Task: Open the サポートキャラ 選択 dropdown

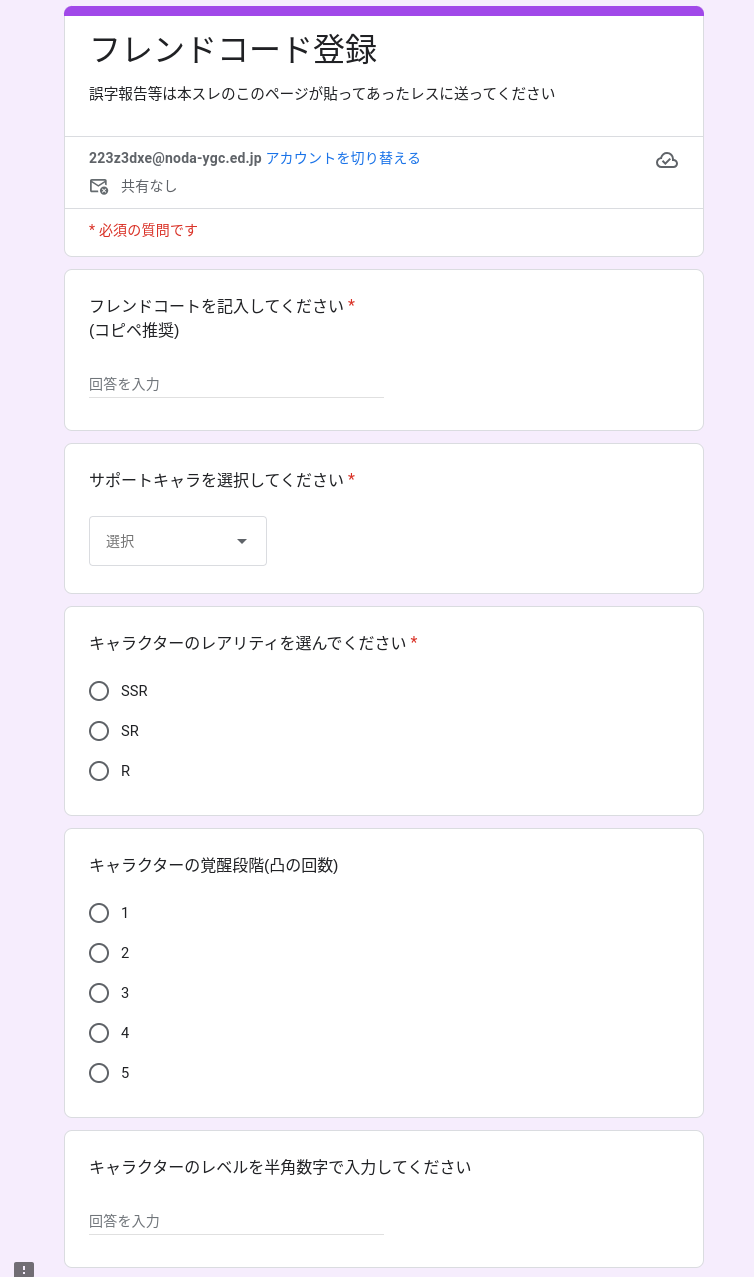Action: 177,541
